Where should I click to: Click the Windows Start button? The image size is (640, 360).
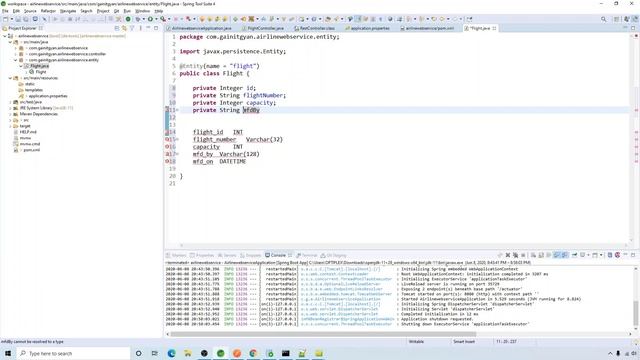(8, 353)
